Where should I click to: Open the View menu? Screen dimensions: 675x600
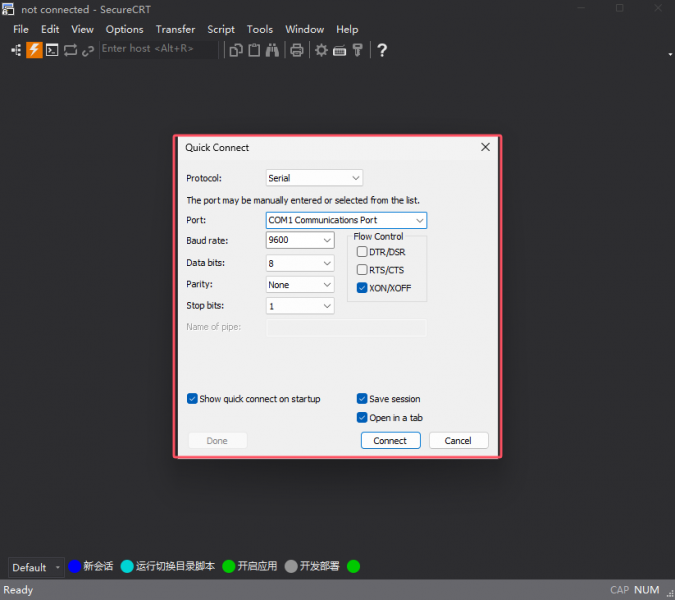(x=82, y=29)
